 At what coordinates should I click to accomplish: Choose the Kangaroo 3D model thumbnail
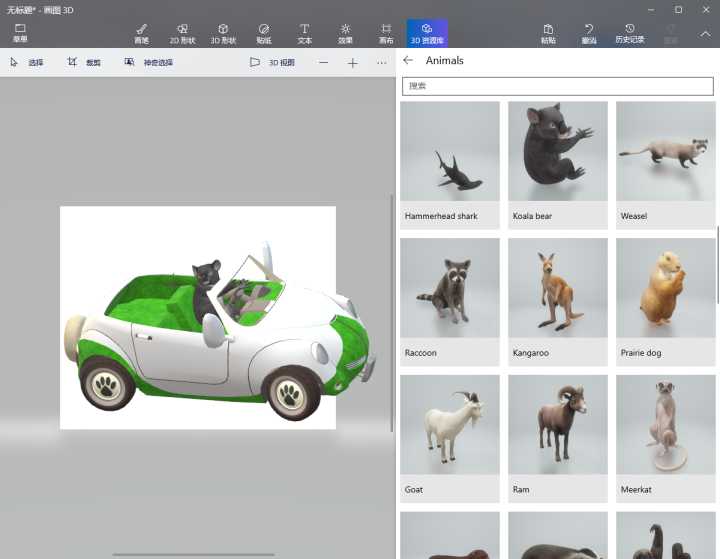[557, 300]
